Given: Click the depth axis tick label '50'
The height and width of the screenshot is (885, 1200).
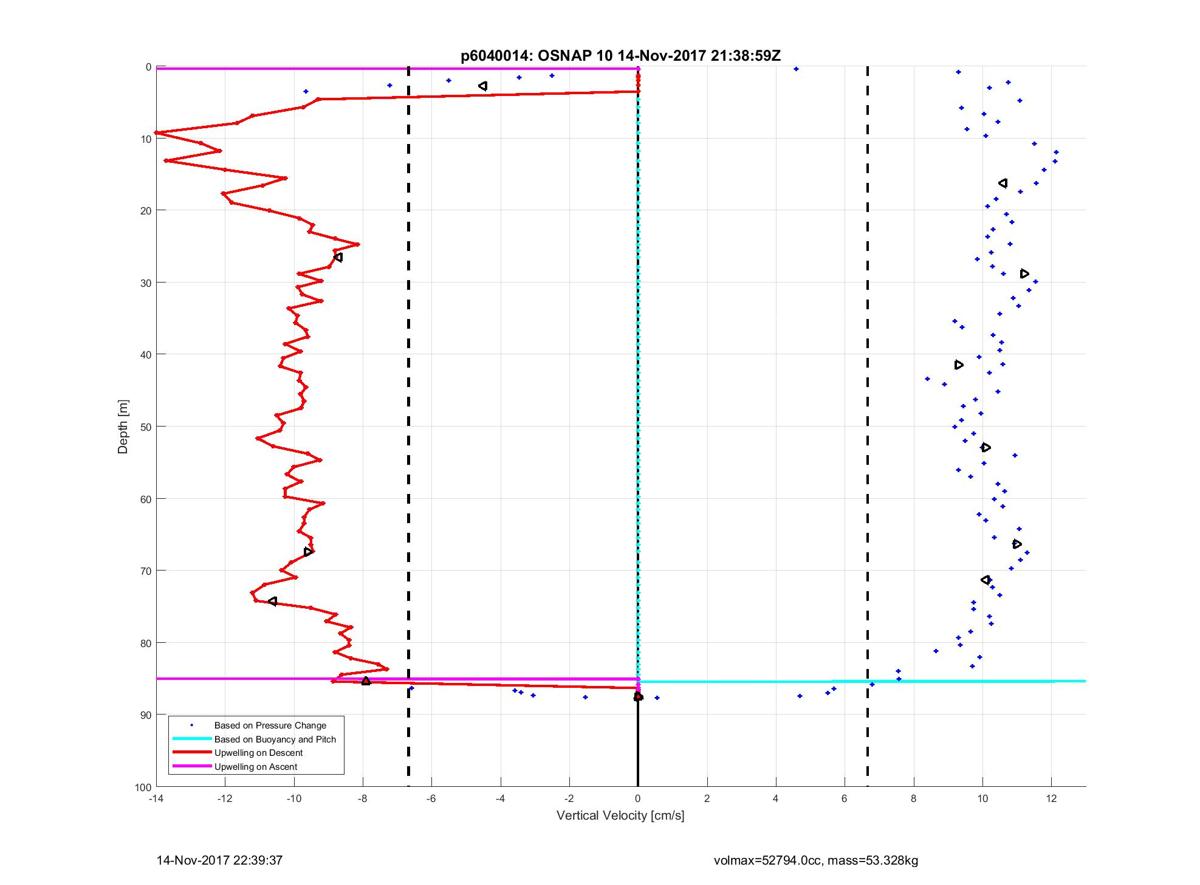Looking at the screenshot, I should click(145, 426).
